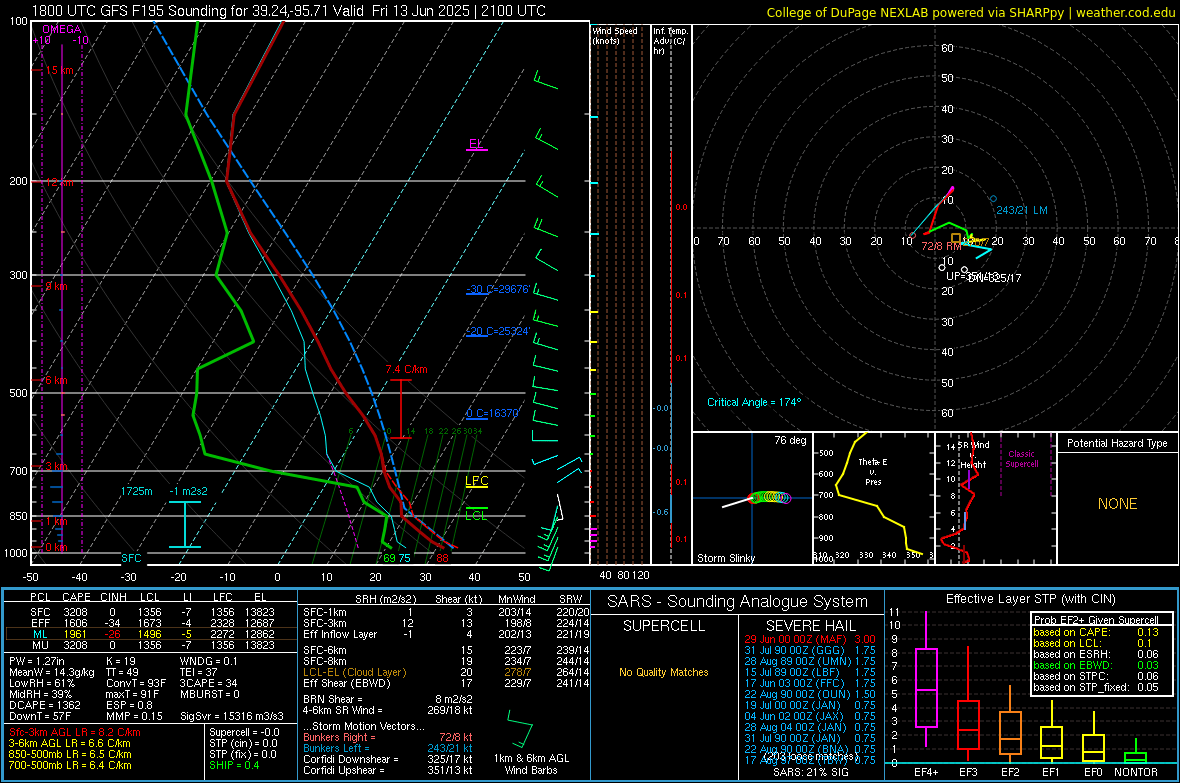Click the 29 Jun 00 00Z (MAF) hail match
Screen dimensions: 1180x783
(x=810, y=639)
